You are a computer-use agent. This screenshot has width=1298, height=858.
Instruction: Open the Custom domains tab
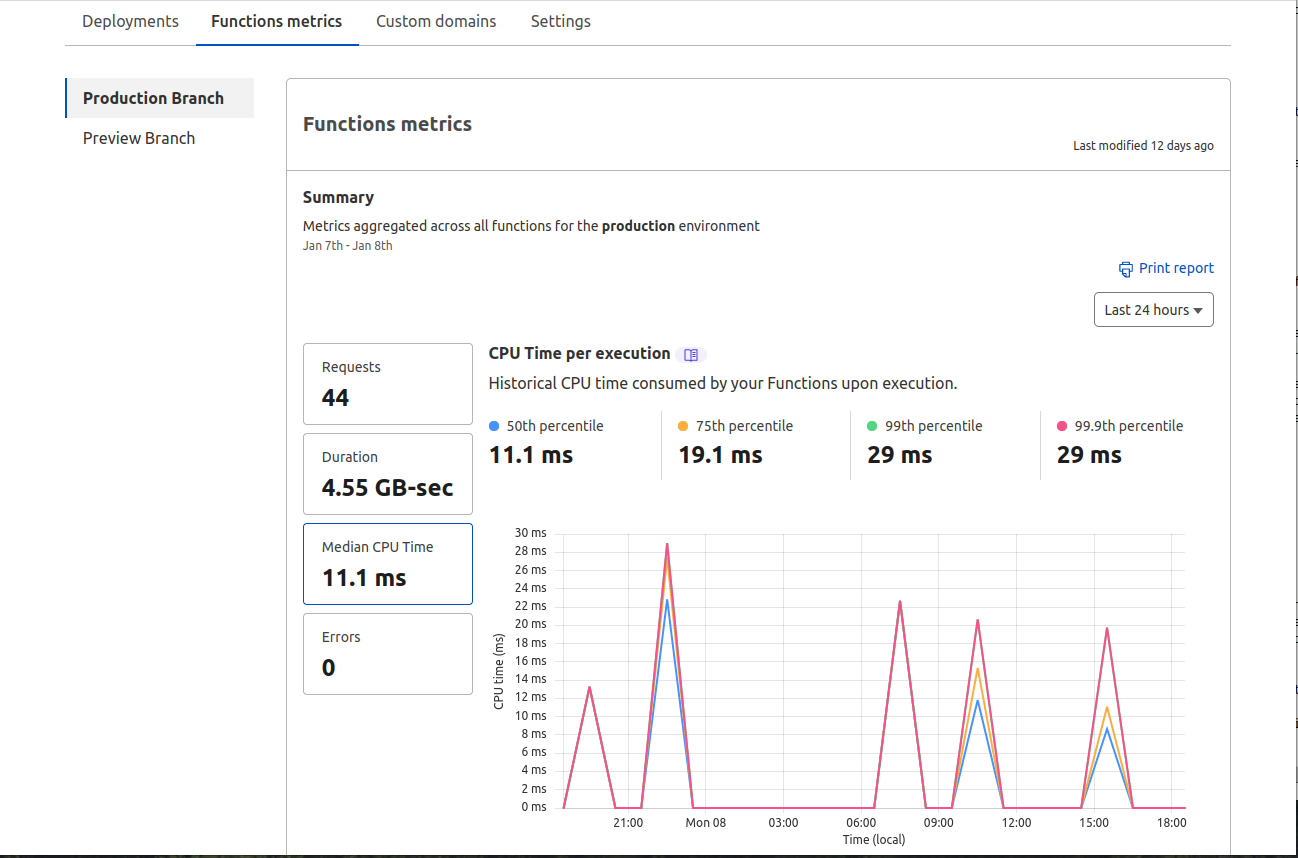[x=436, y=21]
